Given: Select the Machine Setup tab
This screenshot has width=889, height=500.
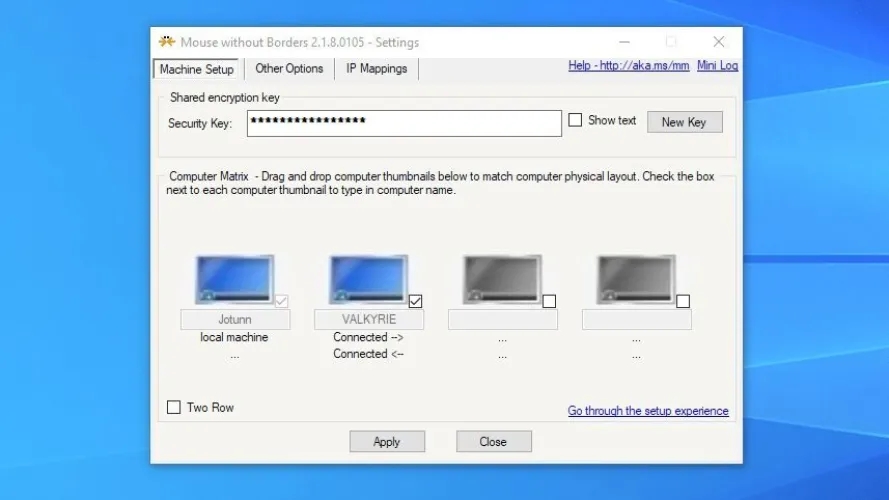Looking at the screenshot, I should 196,69.
